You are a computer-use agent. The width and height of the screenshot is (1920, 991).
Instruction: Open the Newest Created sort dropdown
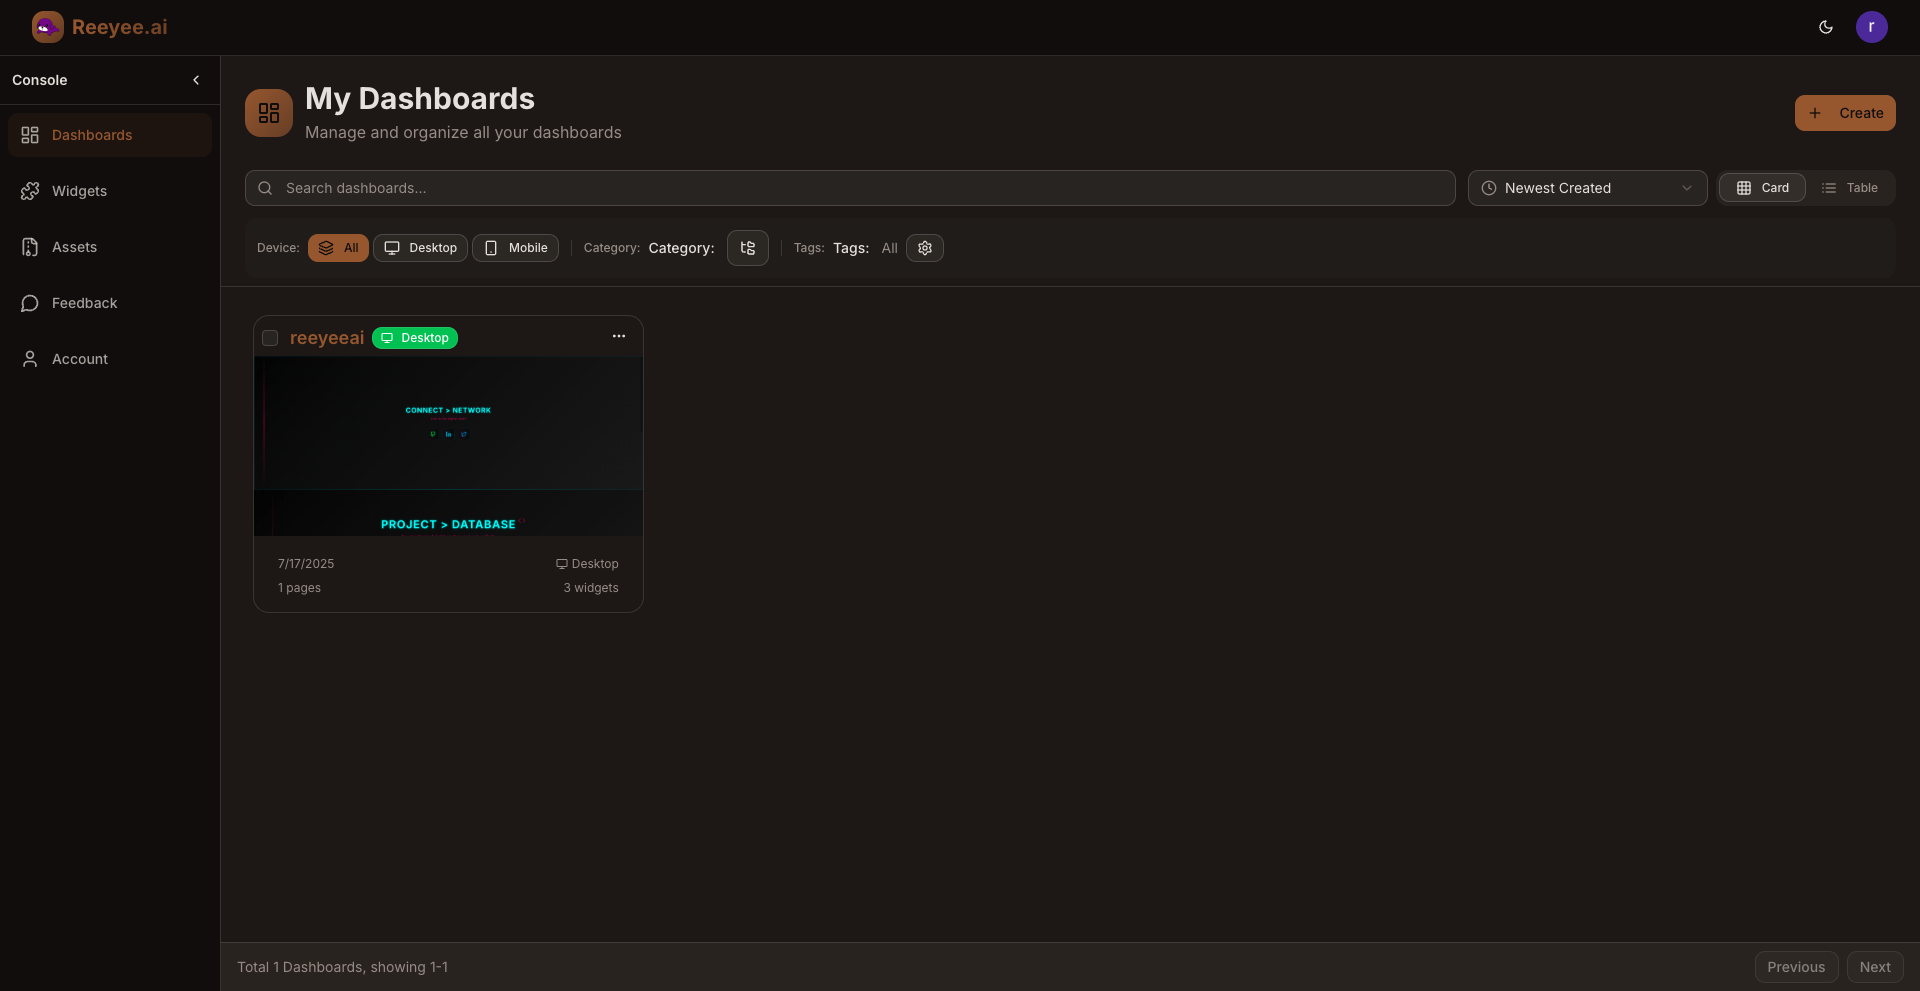point(1587,188)
